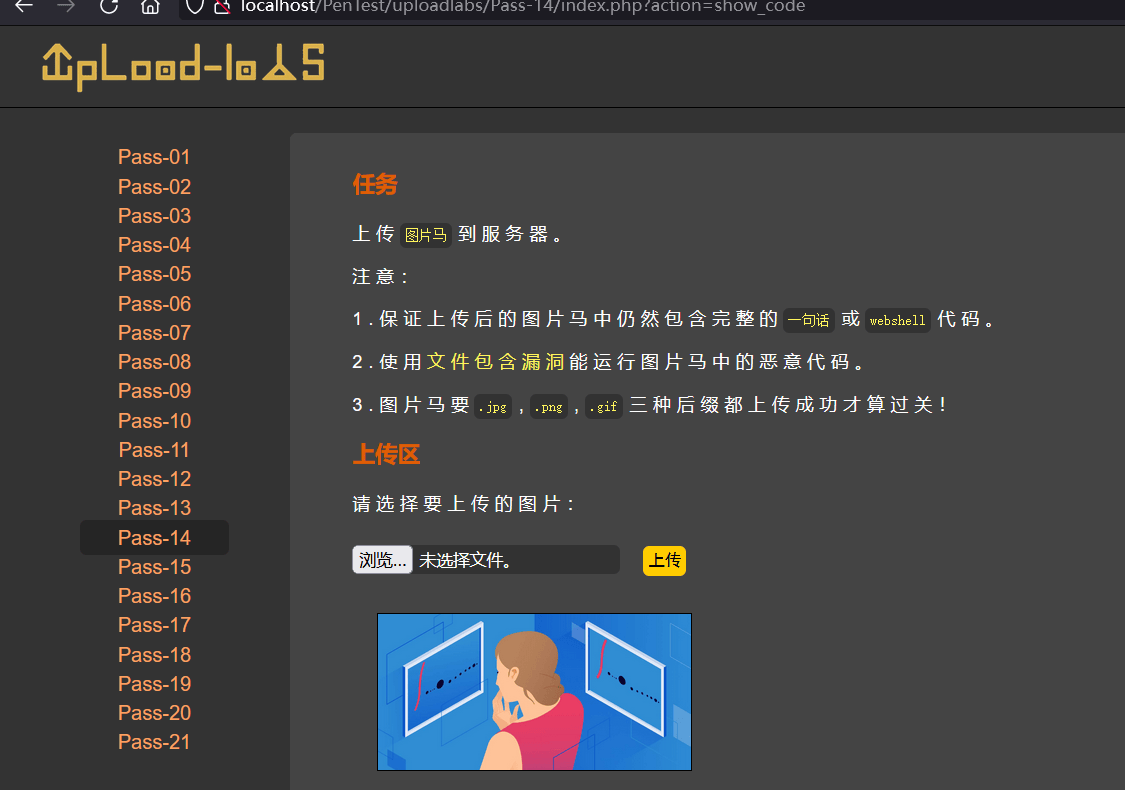Click the shield tracking protection icon

(x=194, y=6)
